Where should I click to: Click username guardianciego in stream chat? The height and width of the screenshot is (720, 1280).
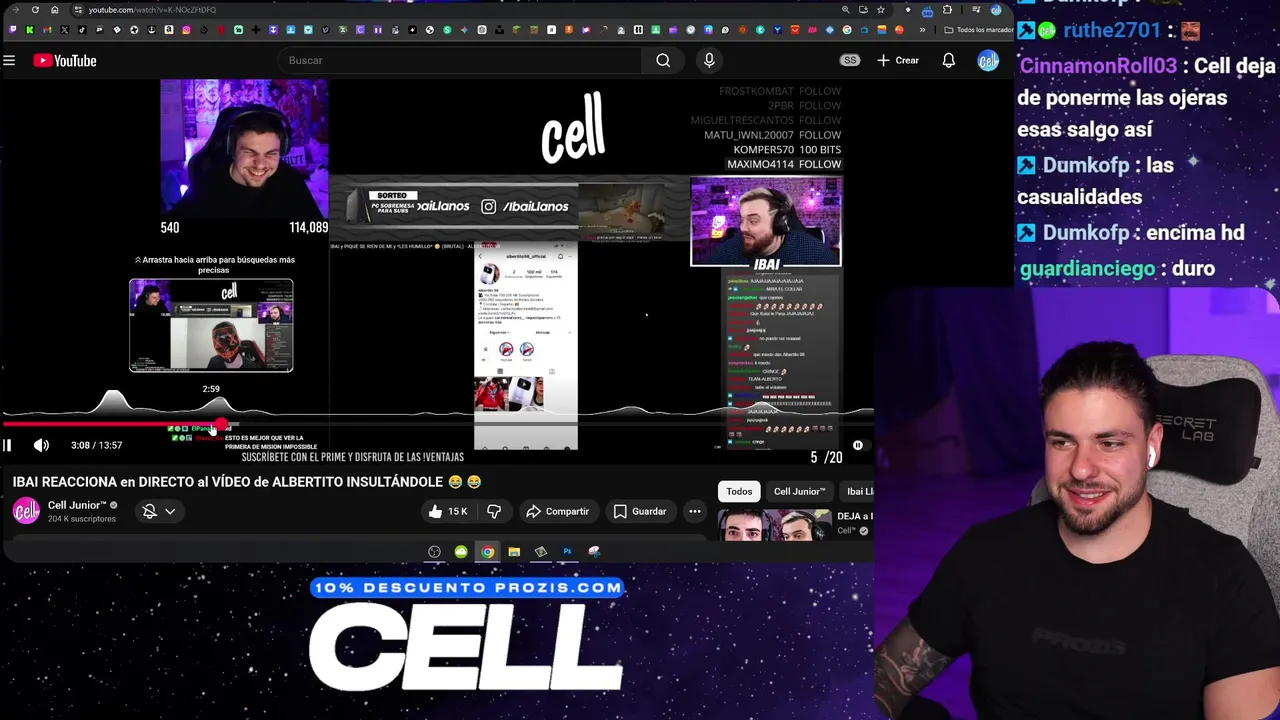(1087, 268)
